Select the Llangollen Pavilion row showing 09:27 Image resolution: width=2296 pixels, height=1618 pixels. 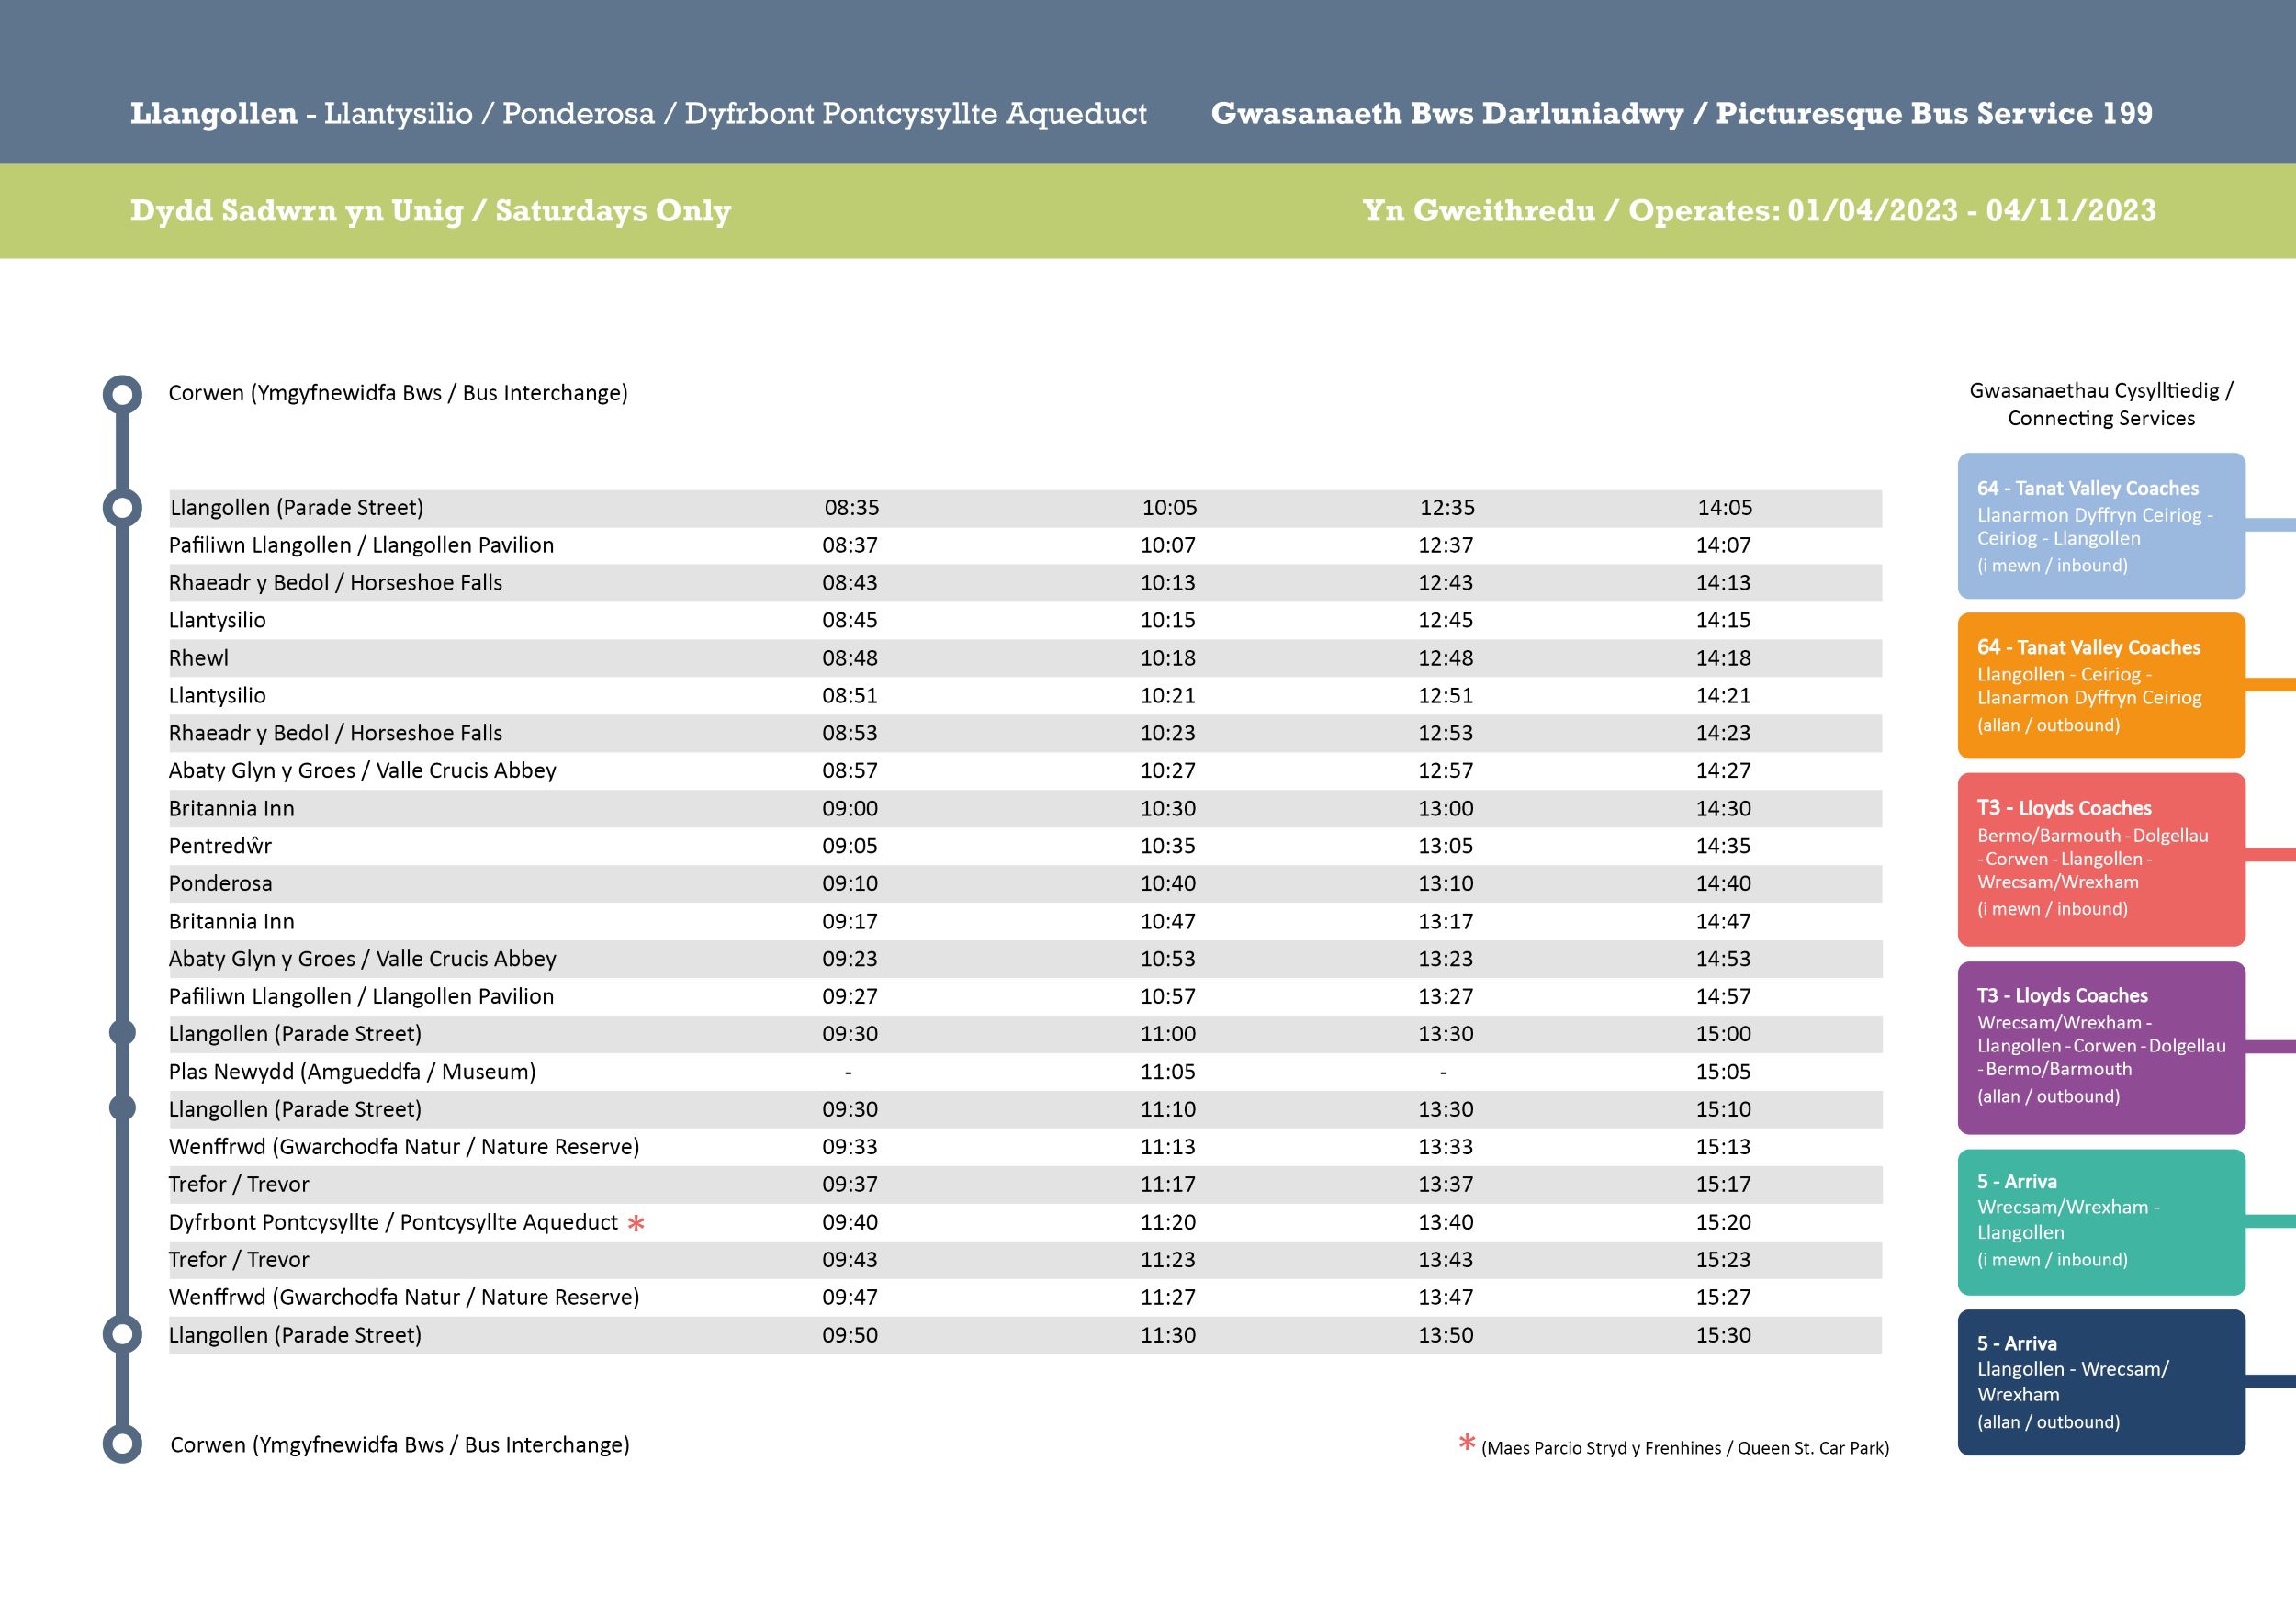pyautogui.click(x=1025, y=996)
